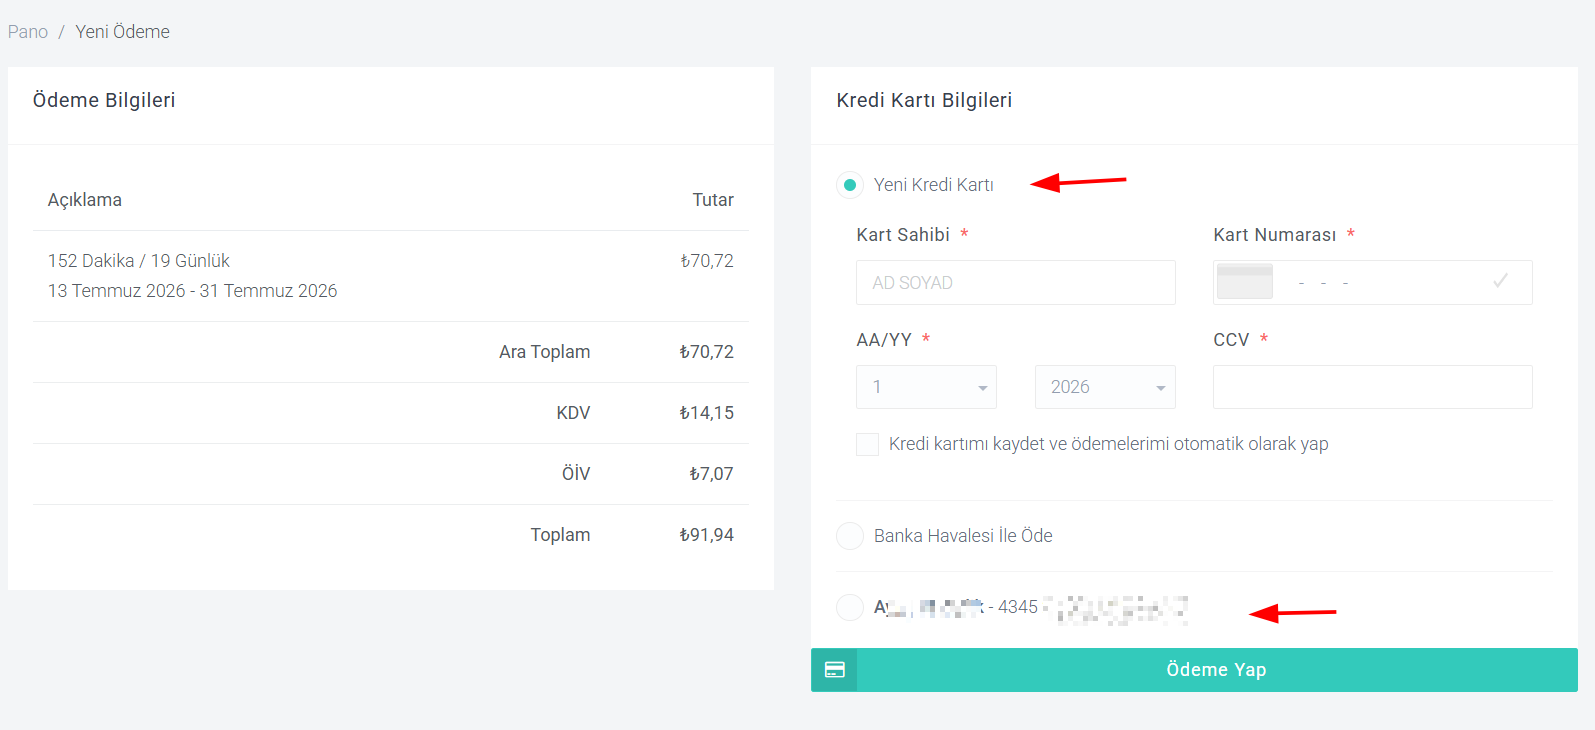Enable saving card for automatic payments

pyautogui.click(x=867, y=444)
